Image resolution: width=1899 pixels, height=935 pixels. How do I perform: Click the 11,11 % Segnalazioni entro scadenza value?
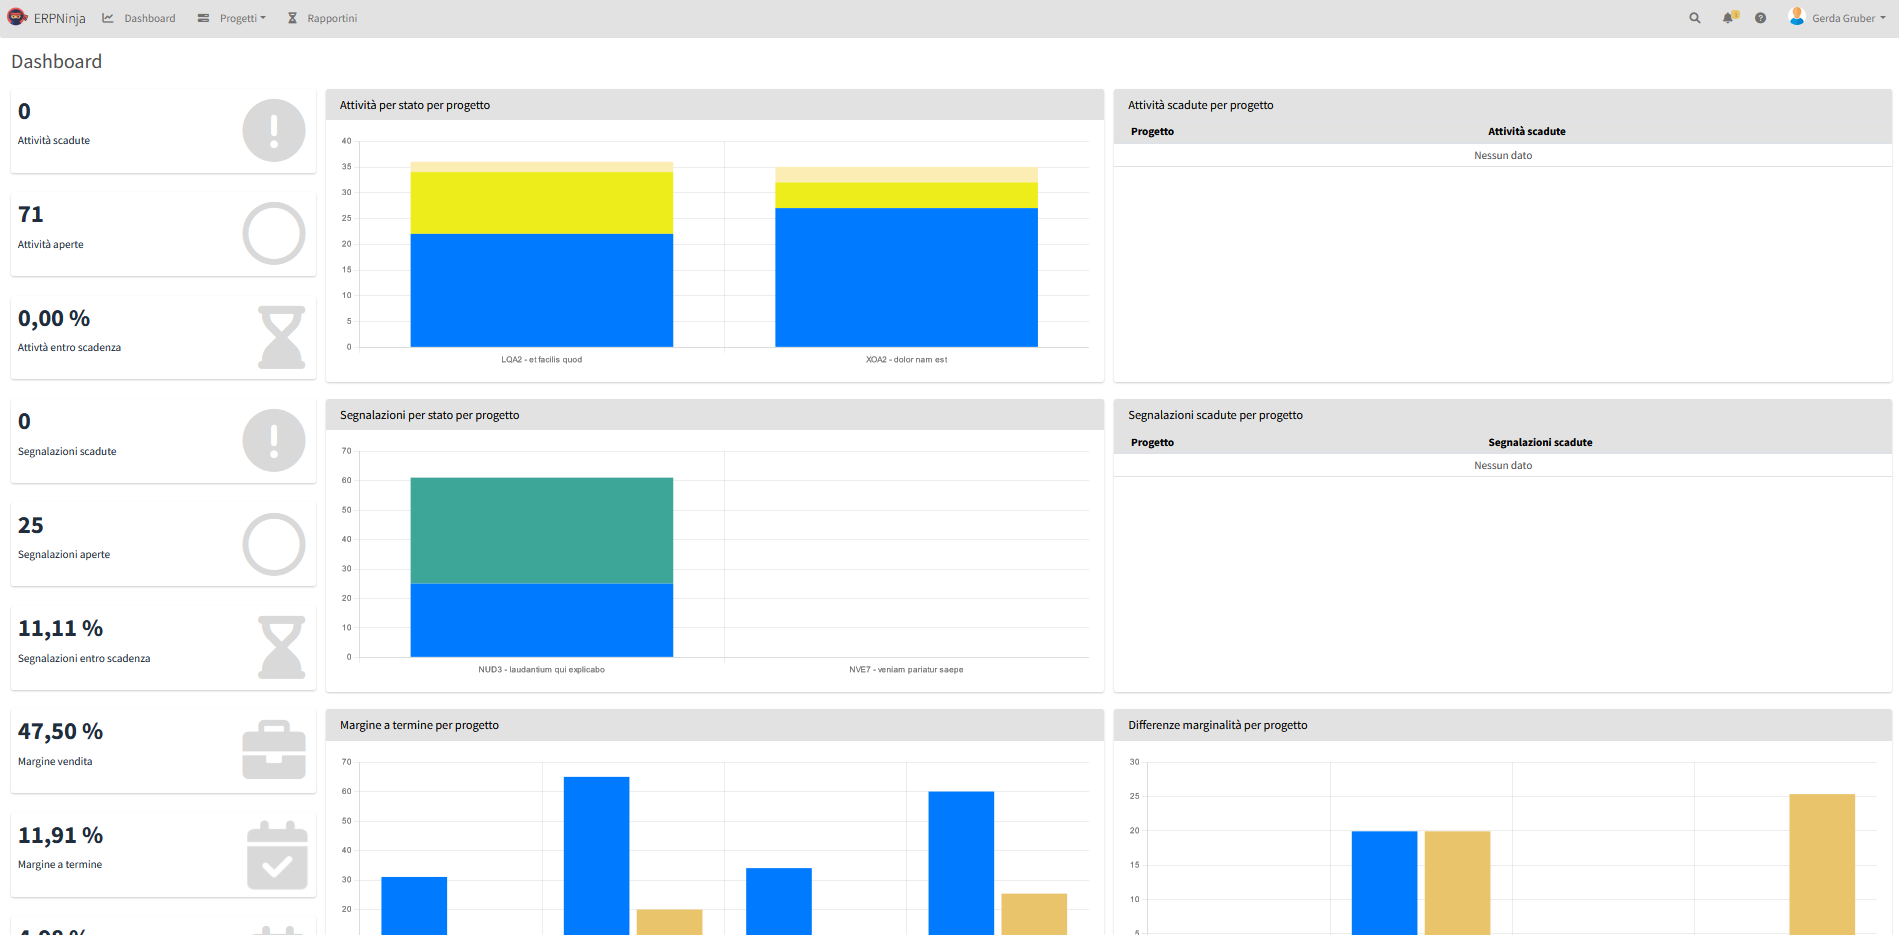[61, 628]
